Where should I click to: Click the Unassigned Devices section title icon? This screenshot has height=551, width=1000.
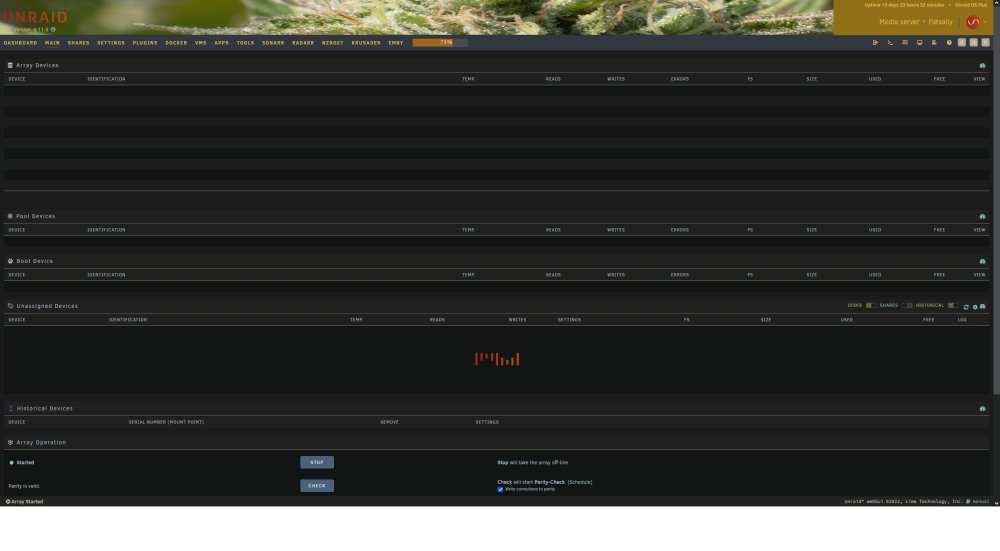point(10,306)
